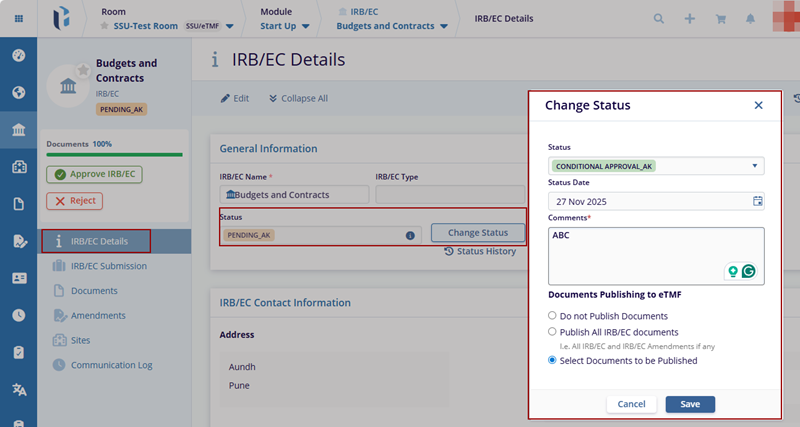The width and height of the screenshot is (800, 427).
Task: Choose Select Documents to be Published
Action: [553, 360]
